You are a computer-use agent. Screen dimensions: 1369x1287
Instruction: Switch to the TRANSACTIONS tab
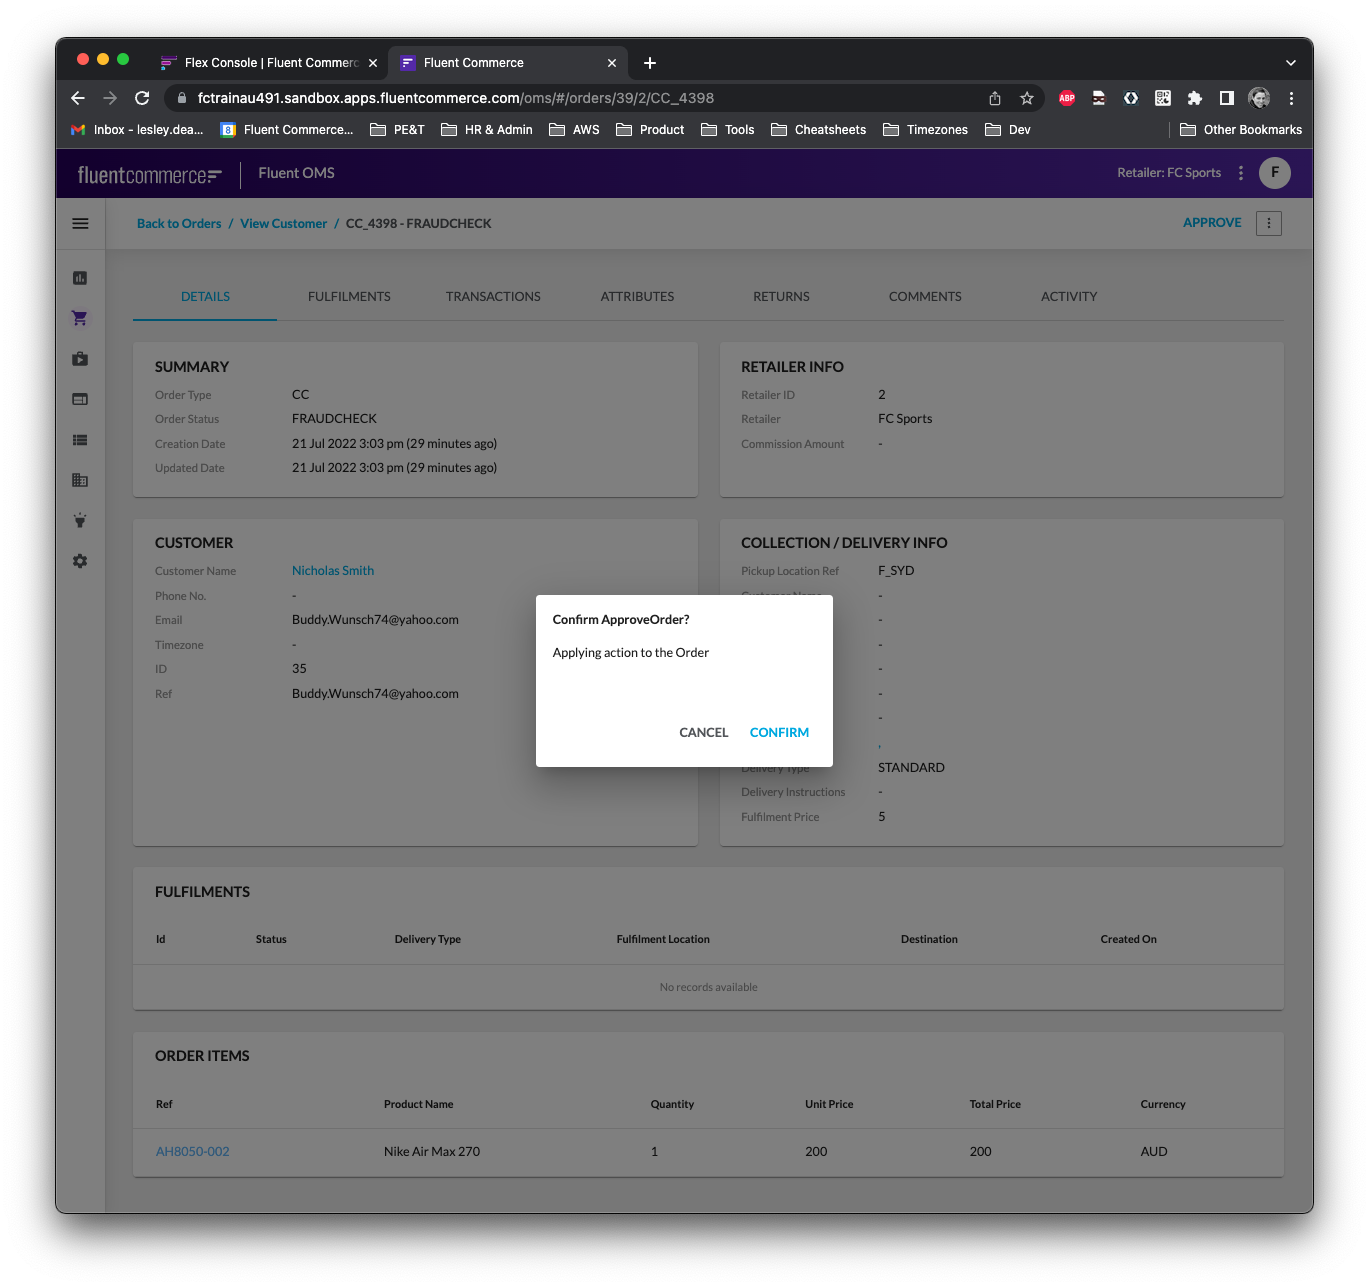[493, 297]
